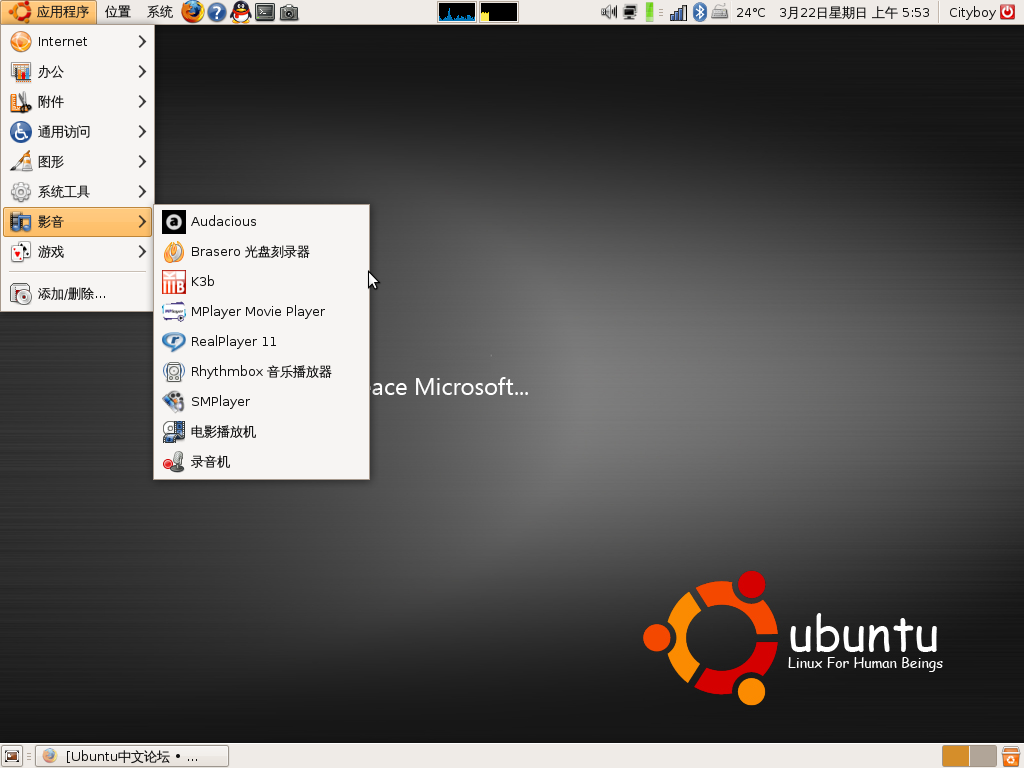1024x768 pixels.
Task: Expand the Internet submenu arrow
Action: 142,42
